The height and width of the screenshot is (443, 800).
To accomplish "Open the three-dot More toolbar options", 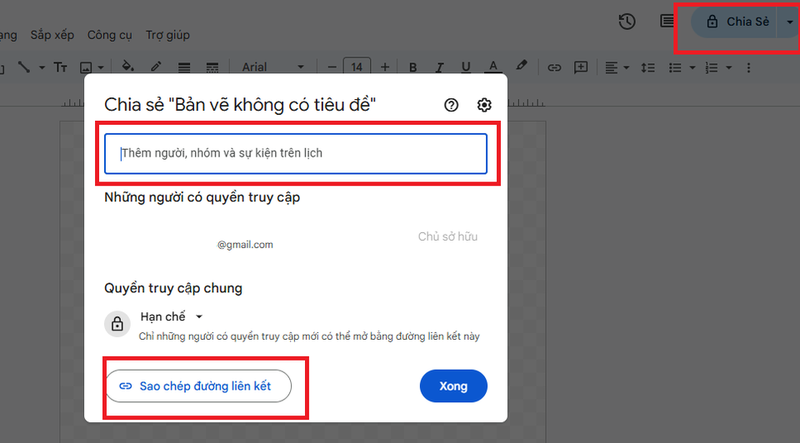I will [x=748, y=67].
